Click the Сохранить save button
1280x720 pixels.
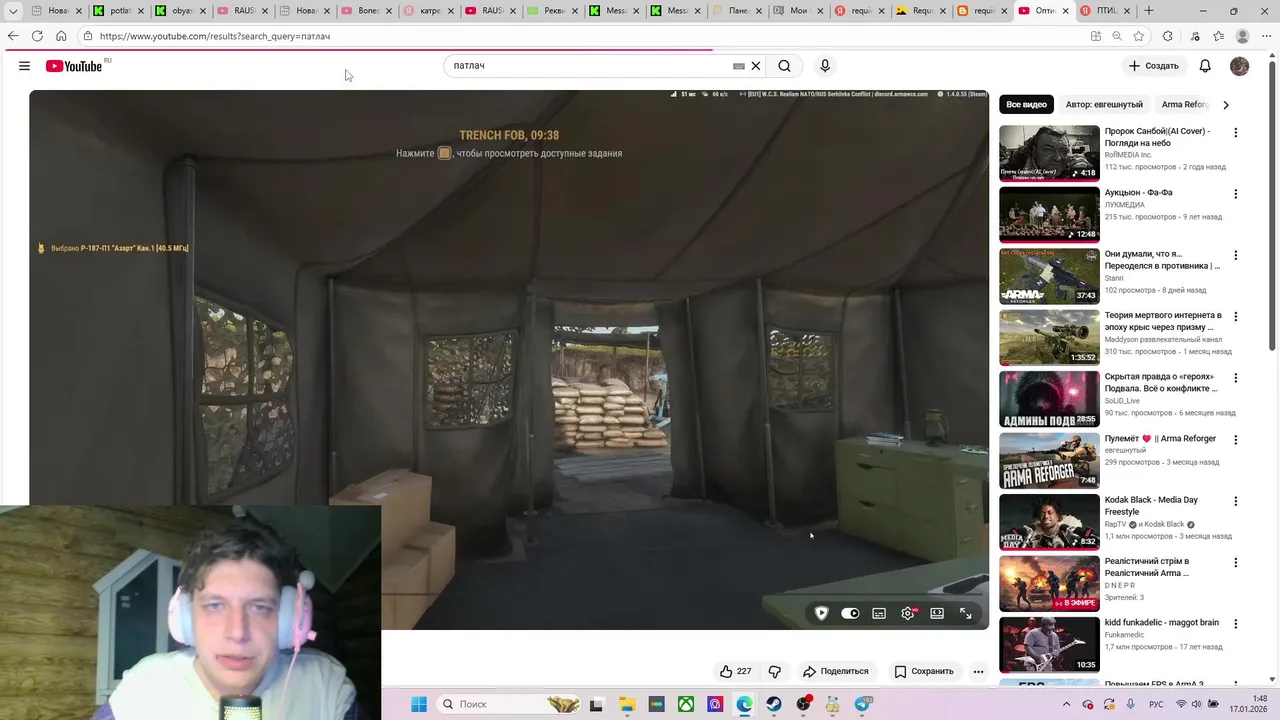tap(924, 671)
